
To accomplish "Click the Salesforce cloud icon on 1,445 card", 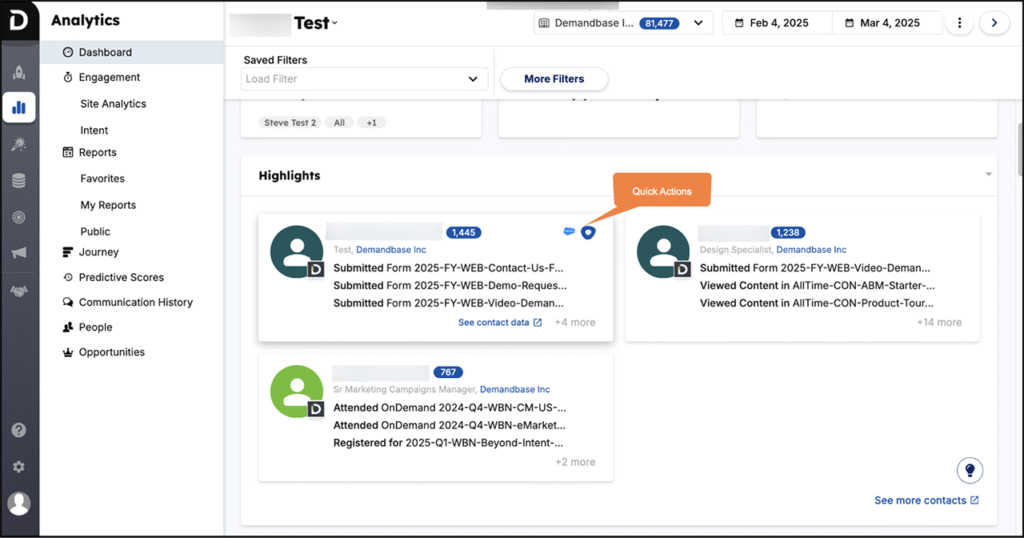I will (x=569, y=231).
